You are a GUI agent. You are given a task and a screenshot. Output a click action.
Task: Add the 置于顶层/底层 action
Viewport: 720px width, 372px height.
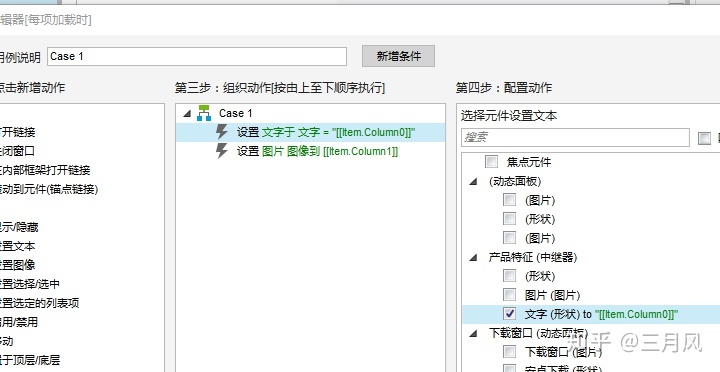[30, 360]
